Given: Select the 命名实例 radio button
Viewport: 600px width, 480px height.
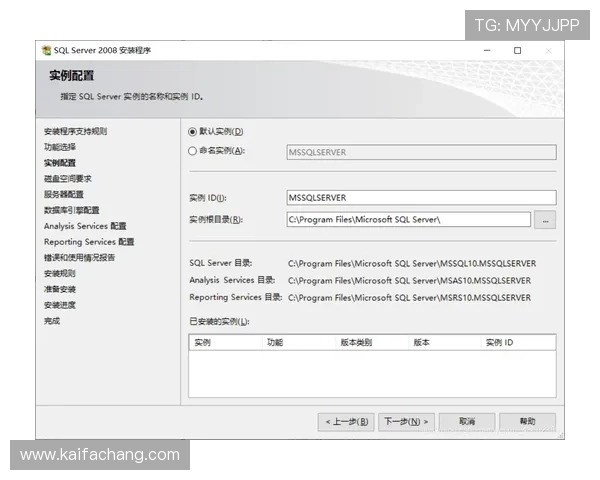Looking at the screenshot, I should pyautogui.click(x=192, y=151).
